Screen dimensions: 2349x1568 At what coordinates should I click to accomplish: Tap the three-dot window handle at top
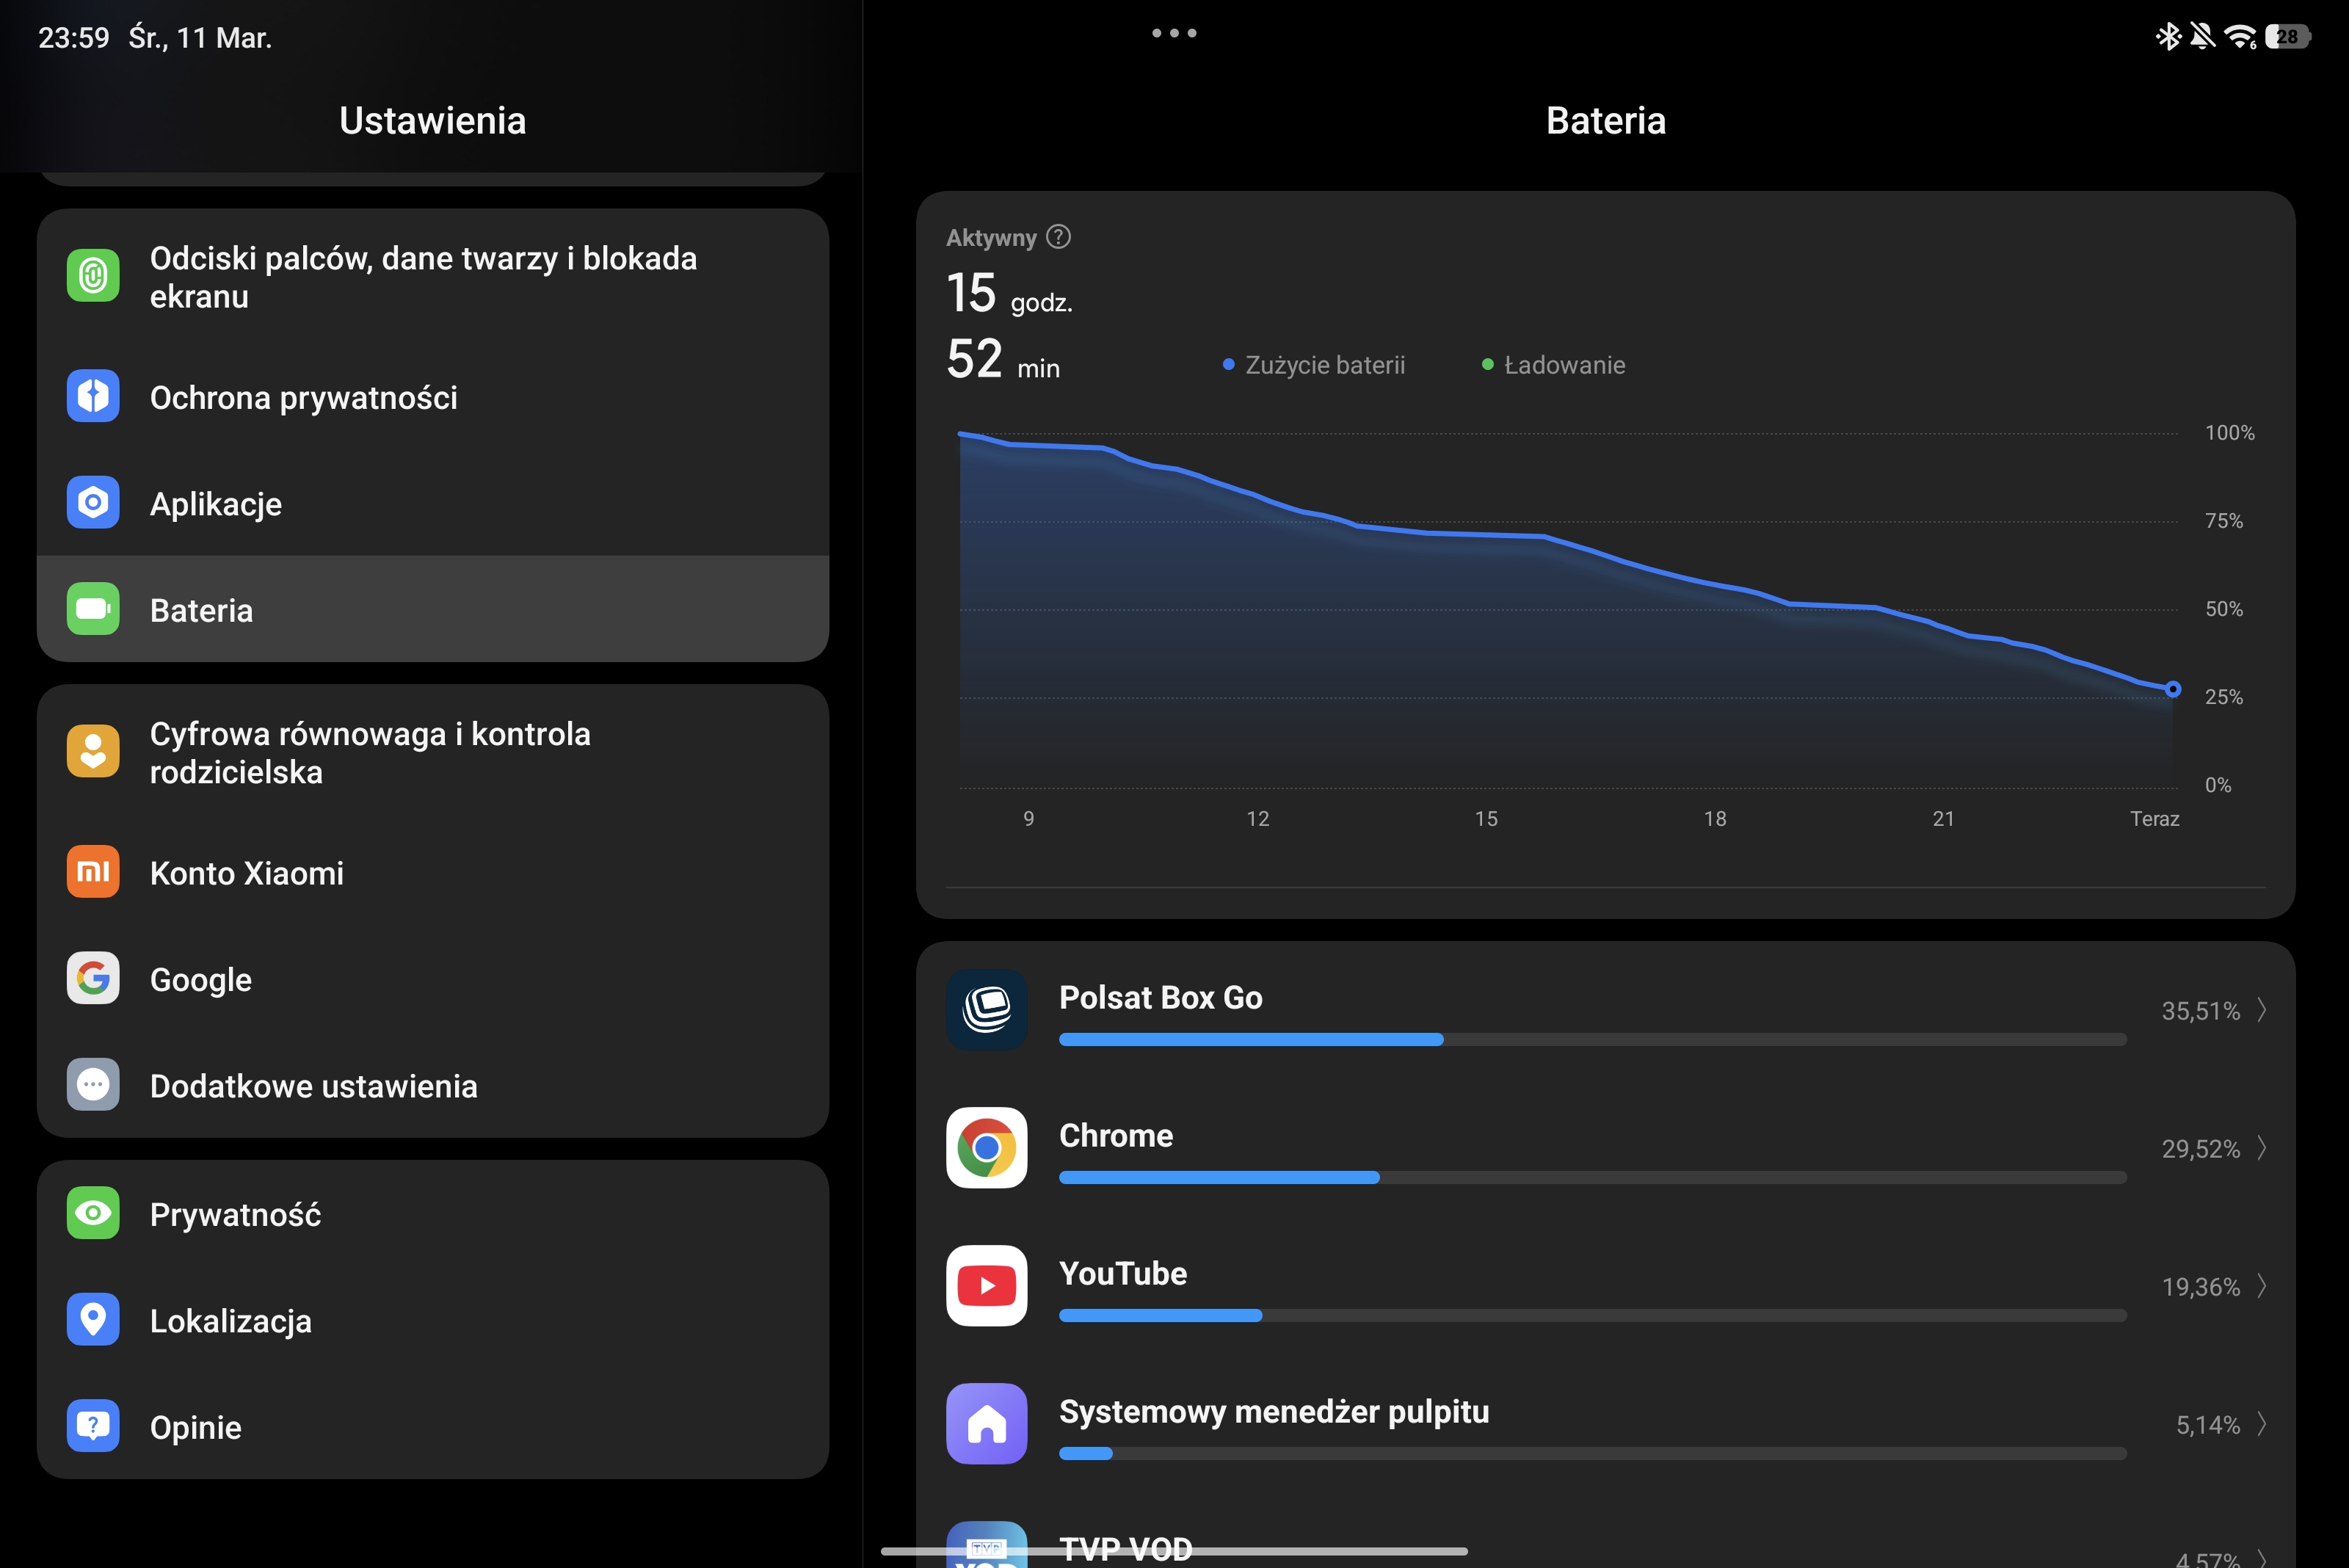coord(1174,33)
